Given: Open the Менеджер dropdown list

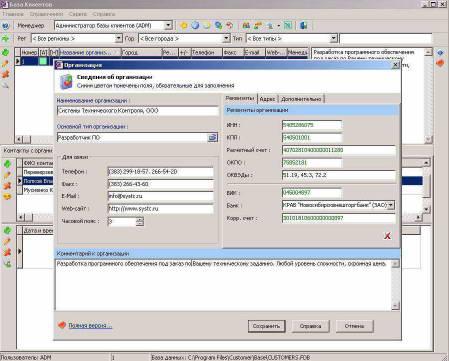Looking at the screenshot, I should point(168,25).
